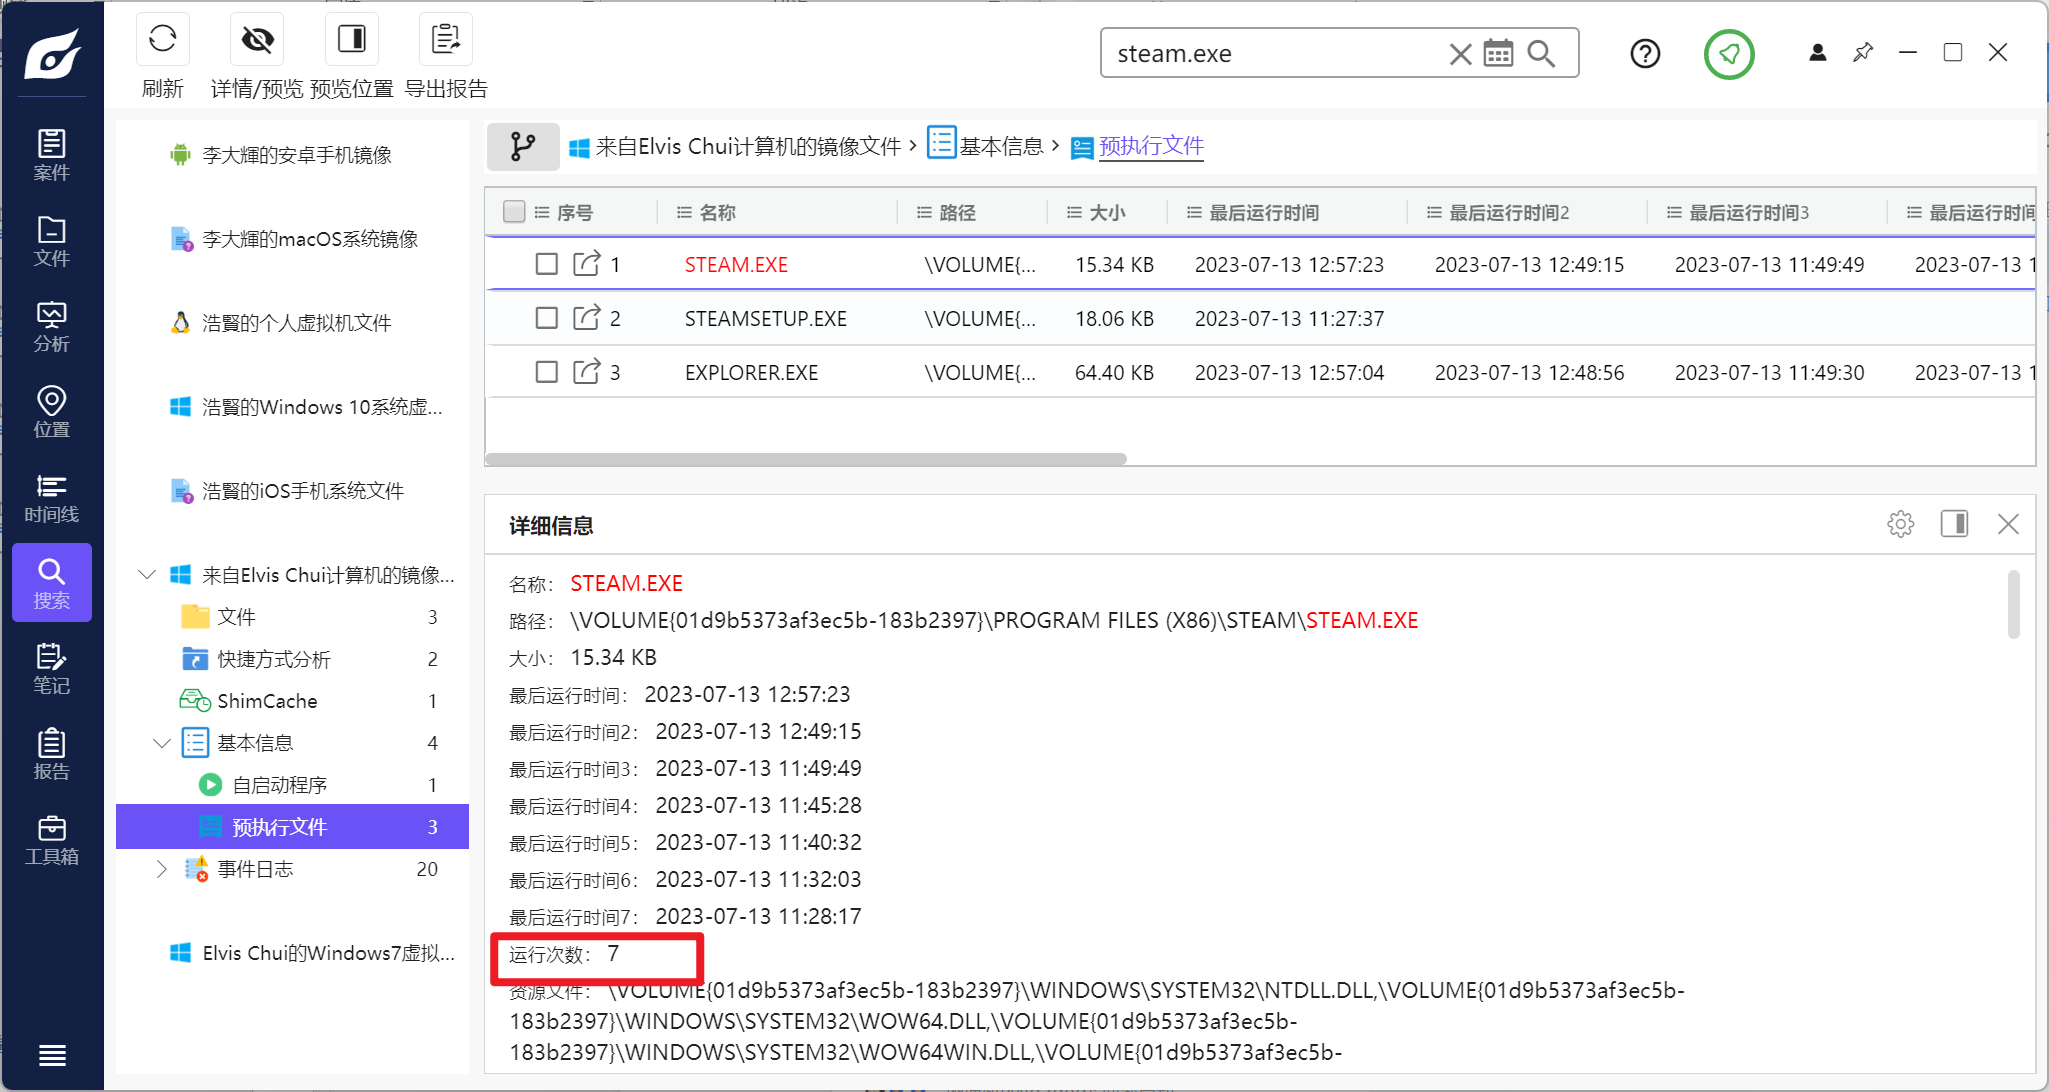The width and height of the screenshot is (2049, 1092).
Task: Toggle the select-all header checkbox
Action: [514, 212]
